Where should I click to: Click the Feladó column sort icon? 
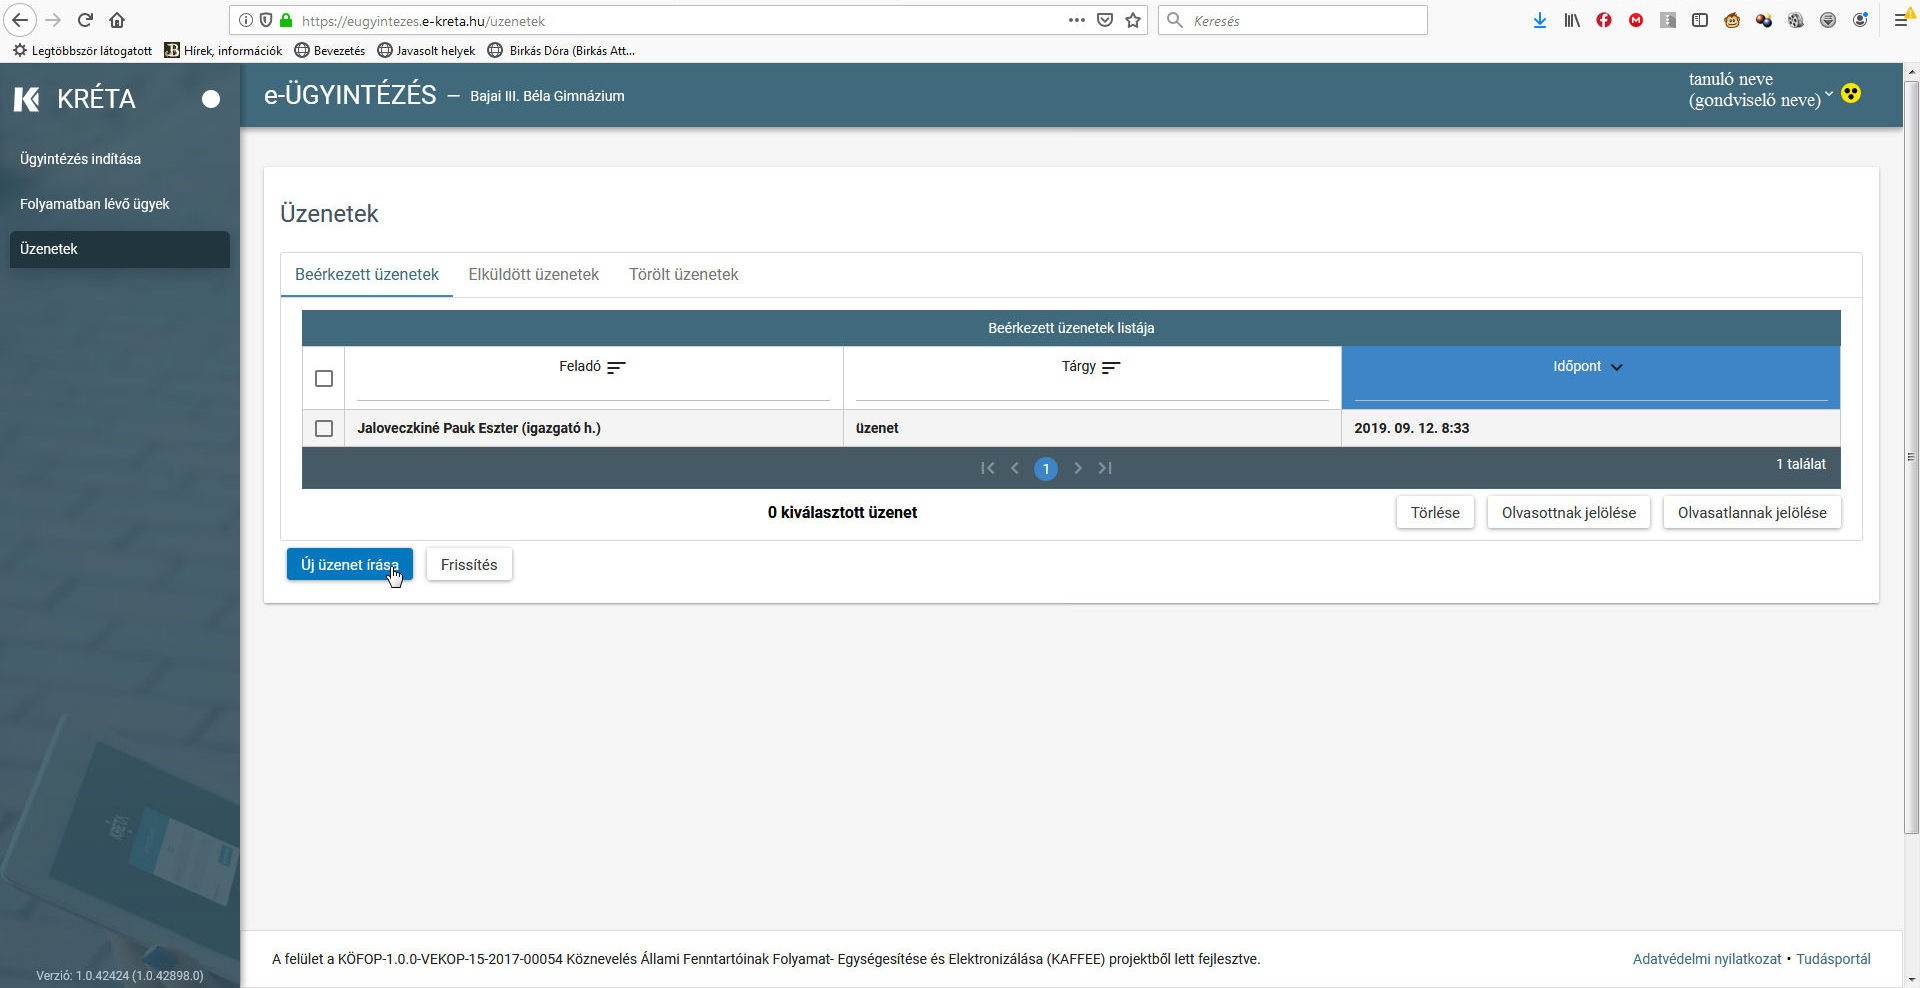(616, 367)
